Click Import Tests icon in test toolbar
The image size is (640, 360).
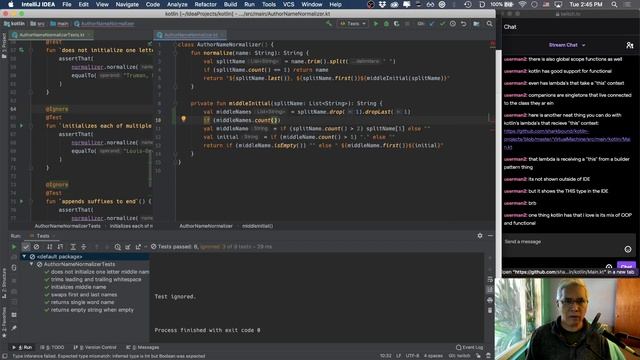pyautogui.click(x=128, y=247)
